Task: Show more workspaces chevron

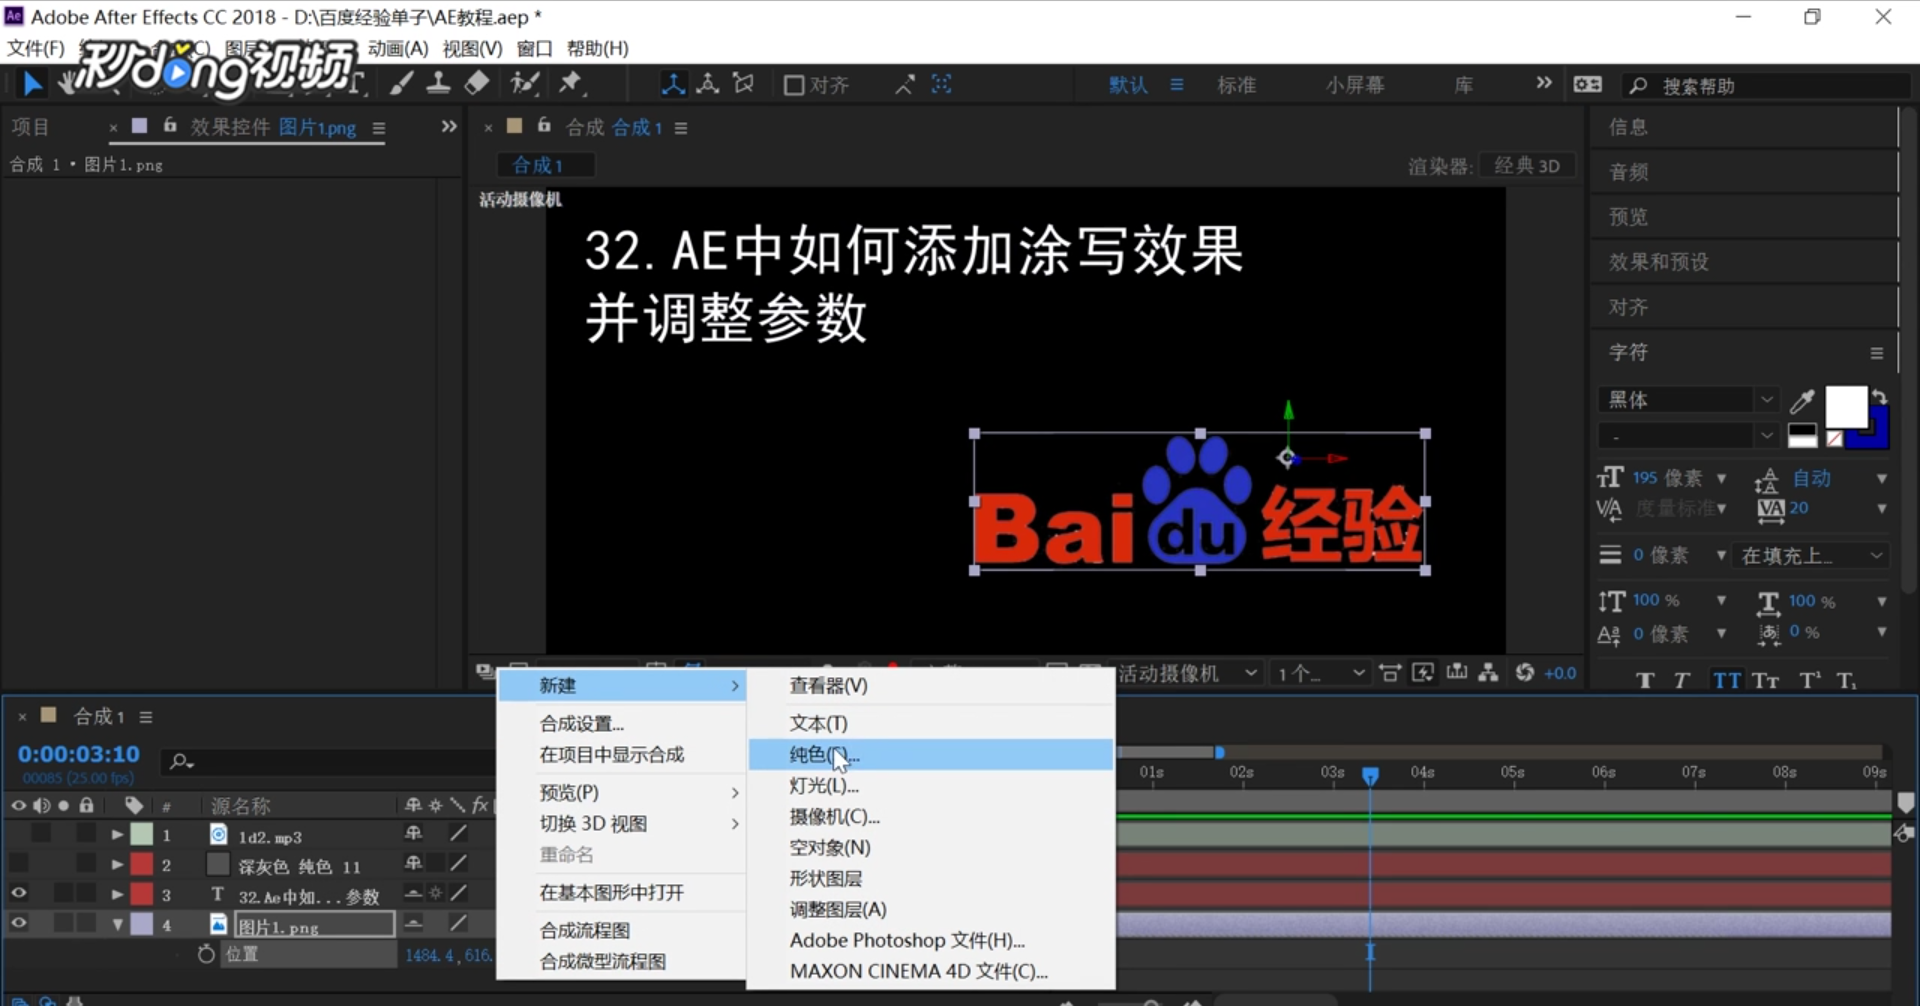Action: point(1544,84)
